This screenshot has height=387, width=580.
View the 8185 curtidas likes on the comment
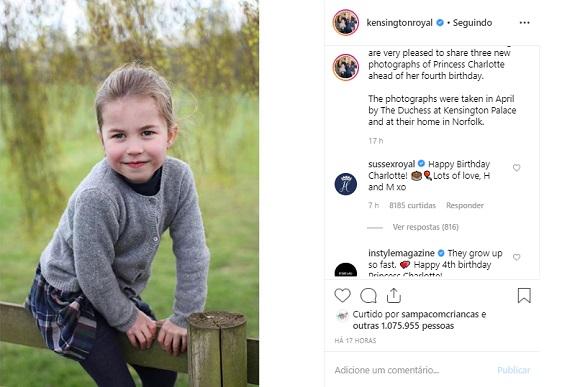tap(412, 205)
